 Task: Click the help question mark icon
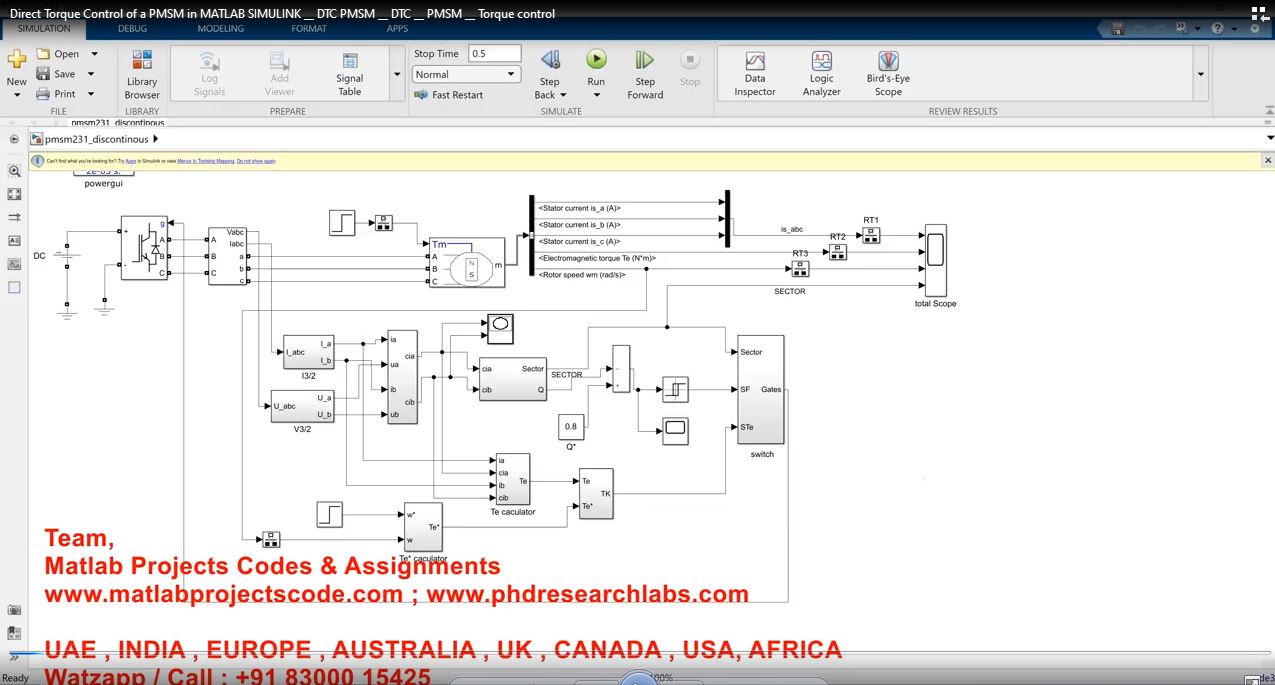pyautogui.click(x=1218, y=28)
